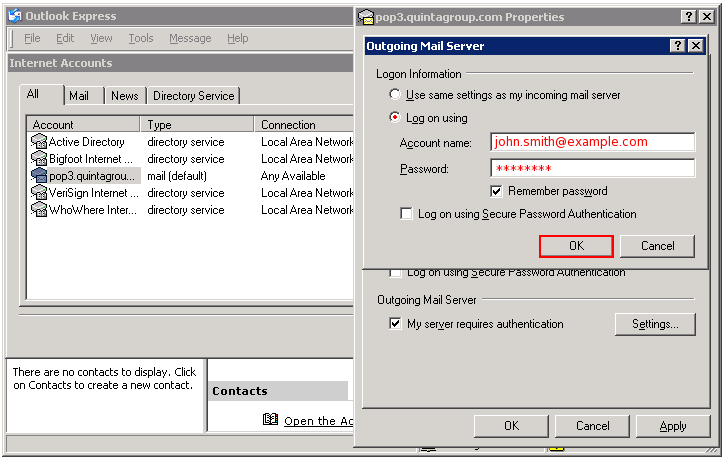Select the VeriSign Internet account row
724x459 pixels.
point(190,193)
